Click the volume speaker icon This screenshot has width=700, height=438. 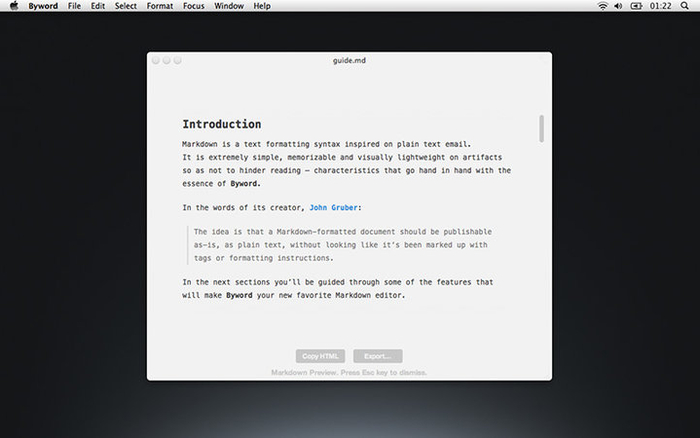[618, 6]
